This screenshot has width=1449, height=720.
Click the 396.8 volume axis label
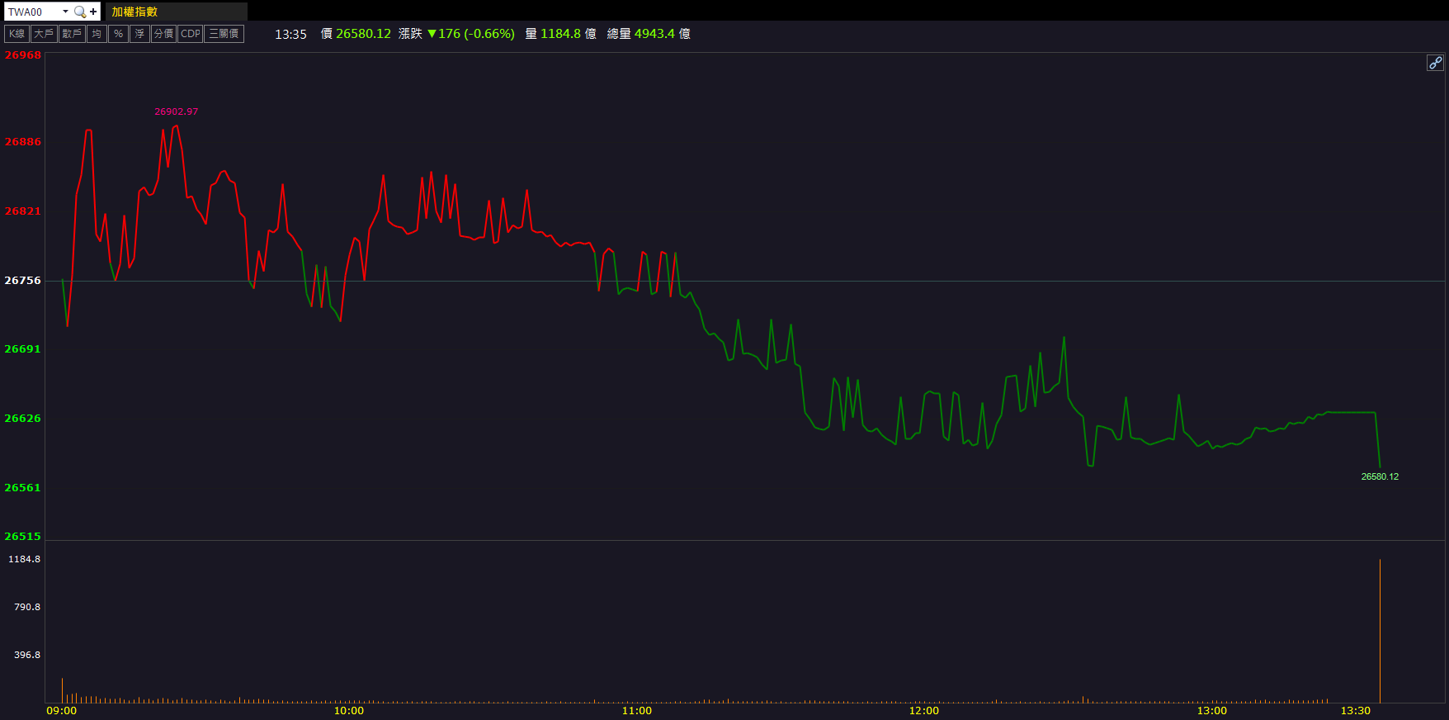tap(27, 655)
